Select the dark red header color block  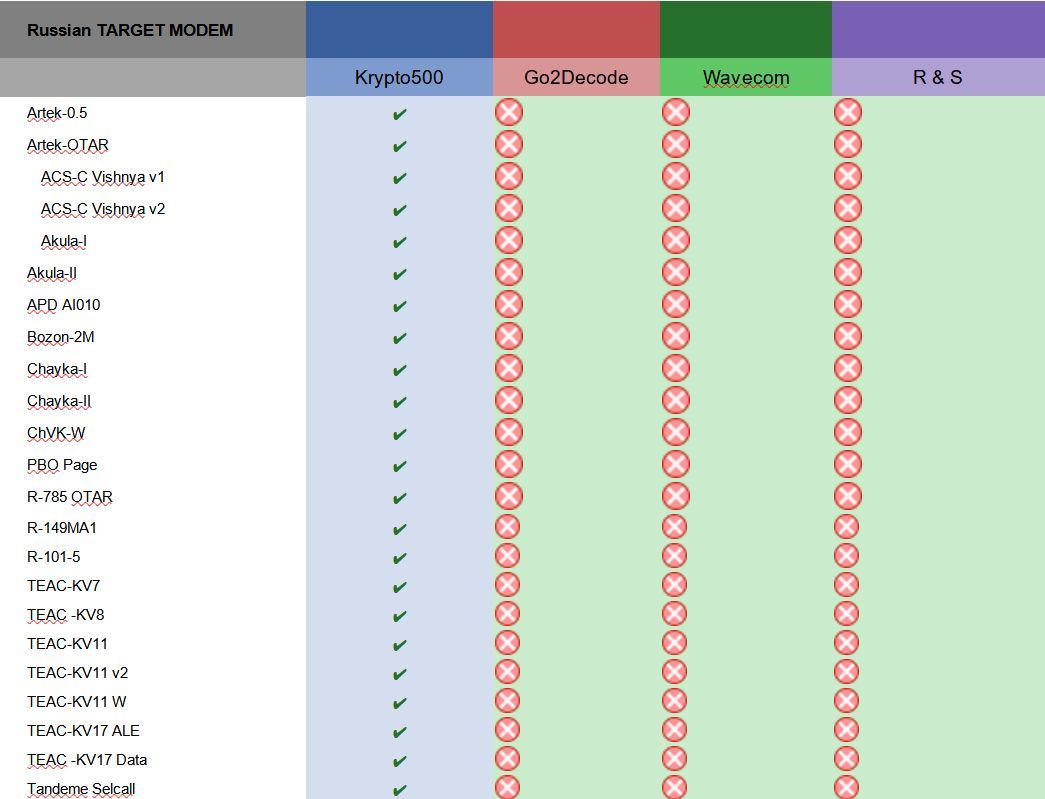576,29
